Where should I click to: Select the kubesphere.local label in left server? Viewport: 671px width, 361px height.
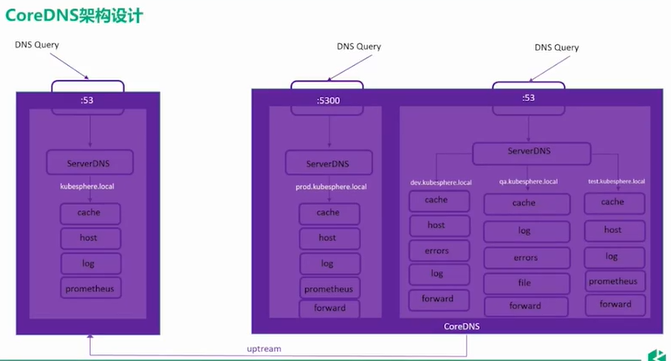(87, 186)
